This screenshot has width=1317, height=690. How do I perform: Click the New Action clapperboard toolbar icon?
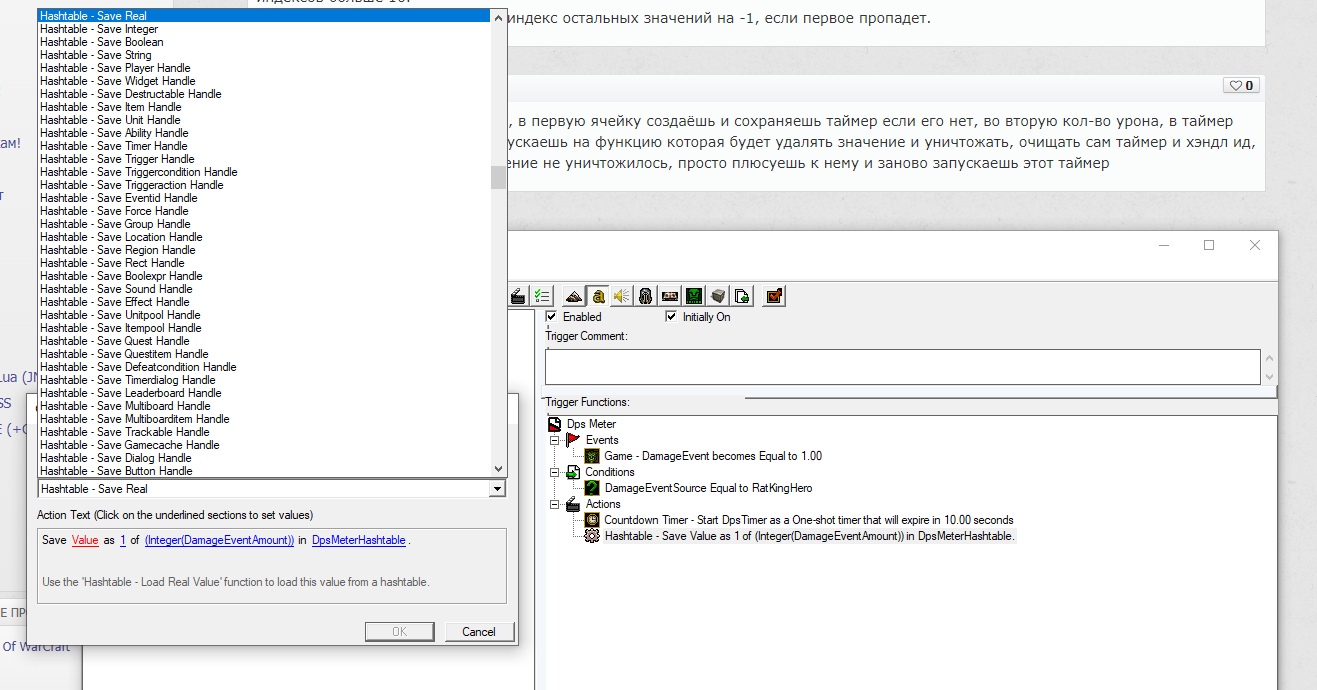click(518, 295)
